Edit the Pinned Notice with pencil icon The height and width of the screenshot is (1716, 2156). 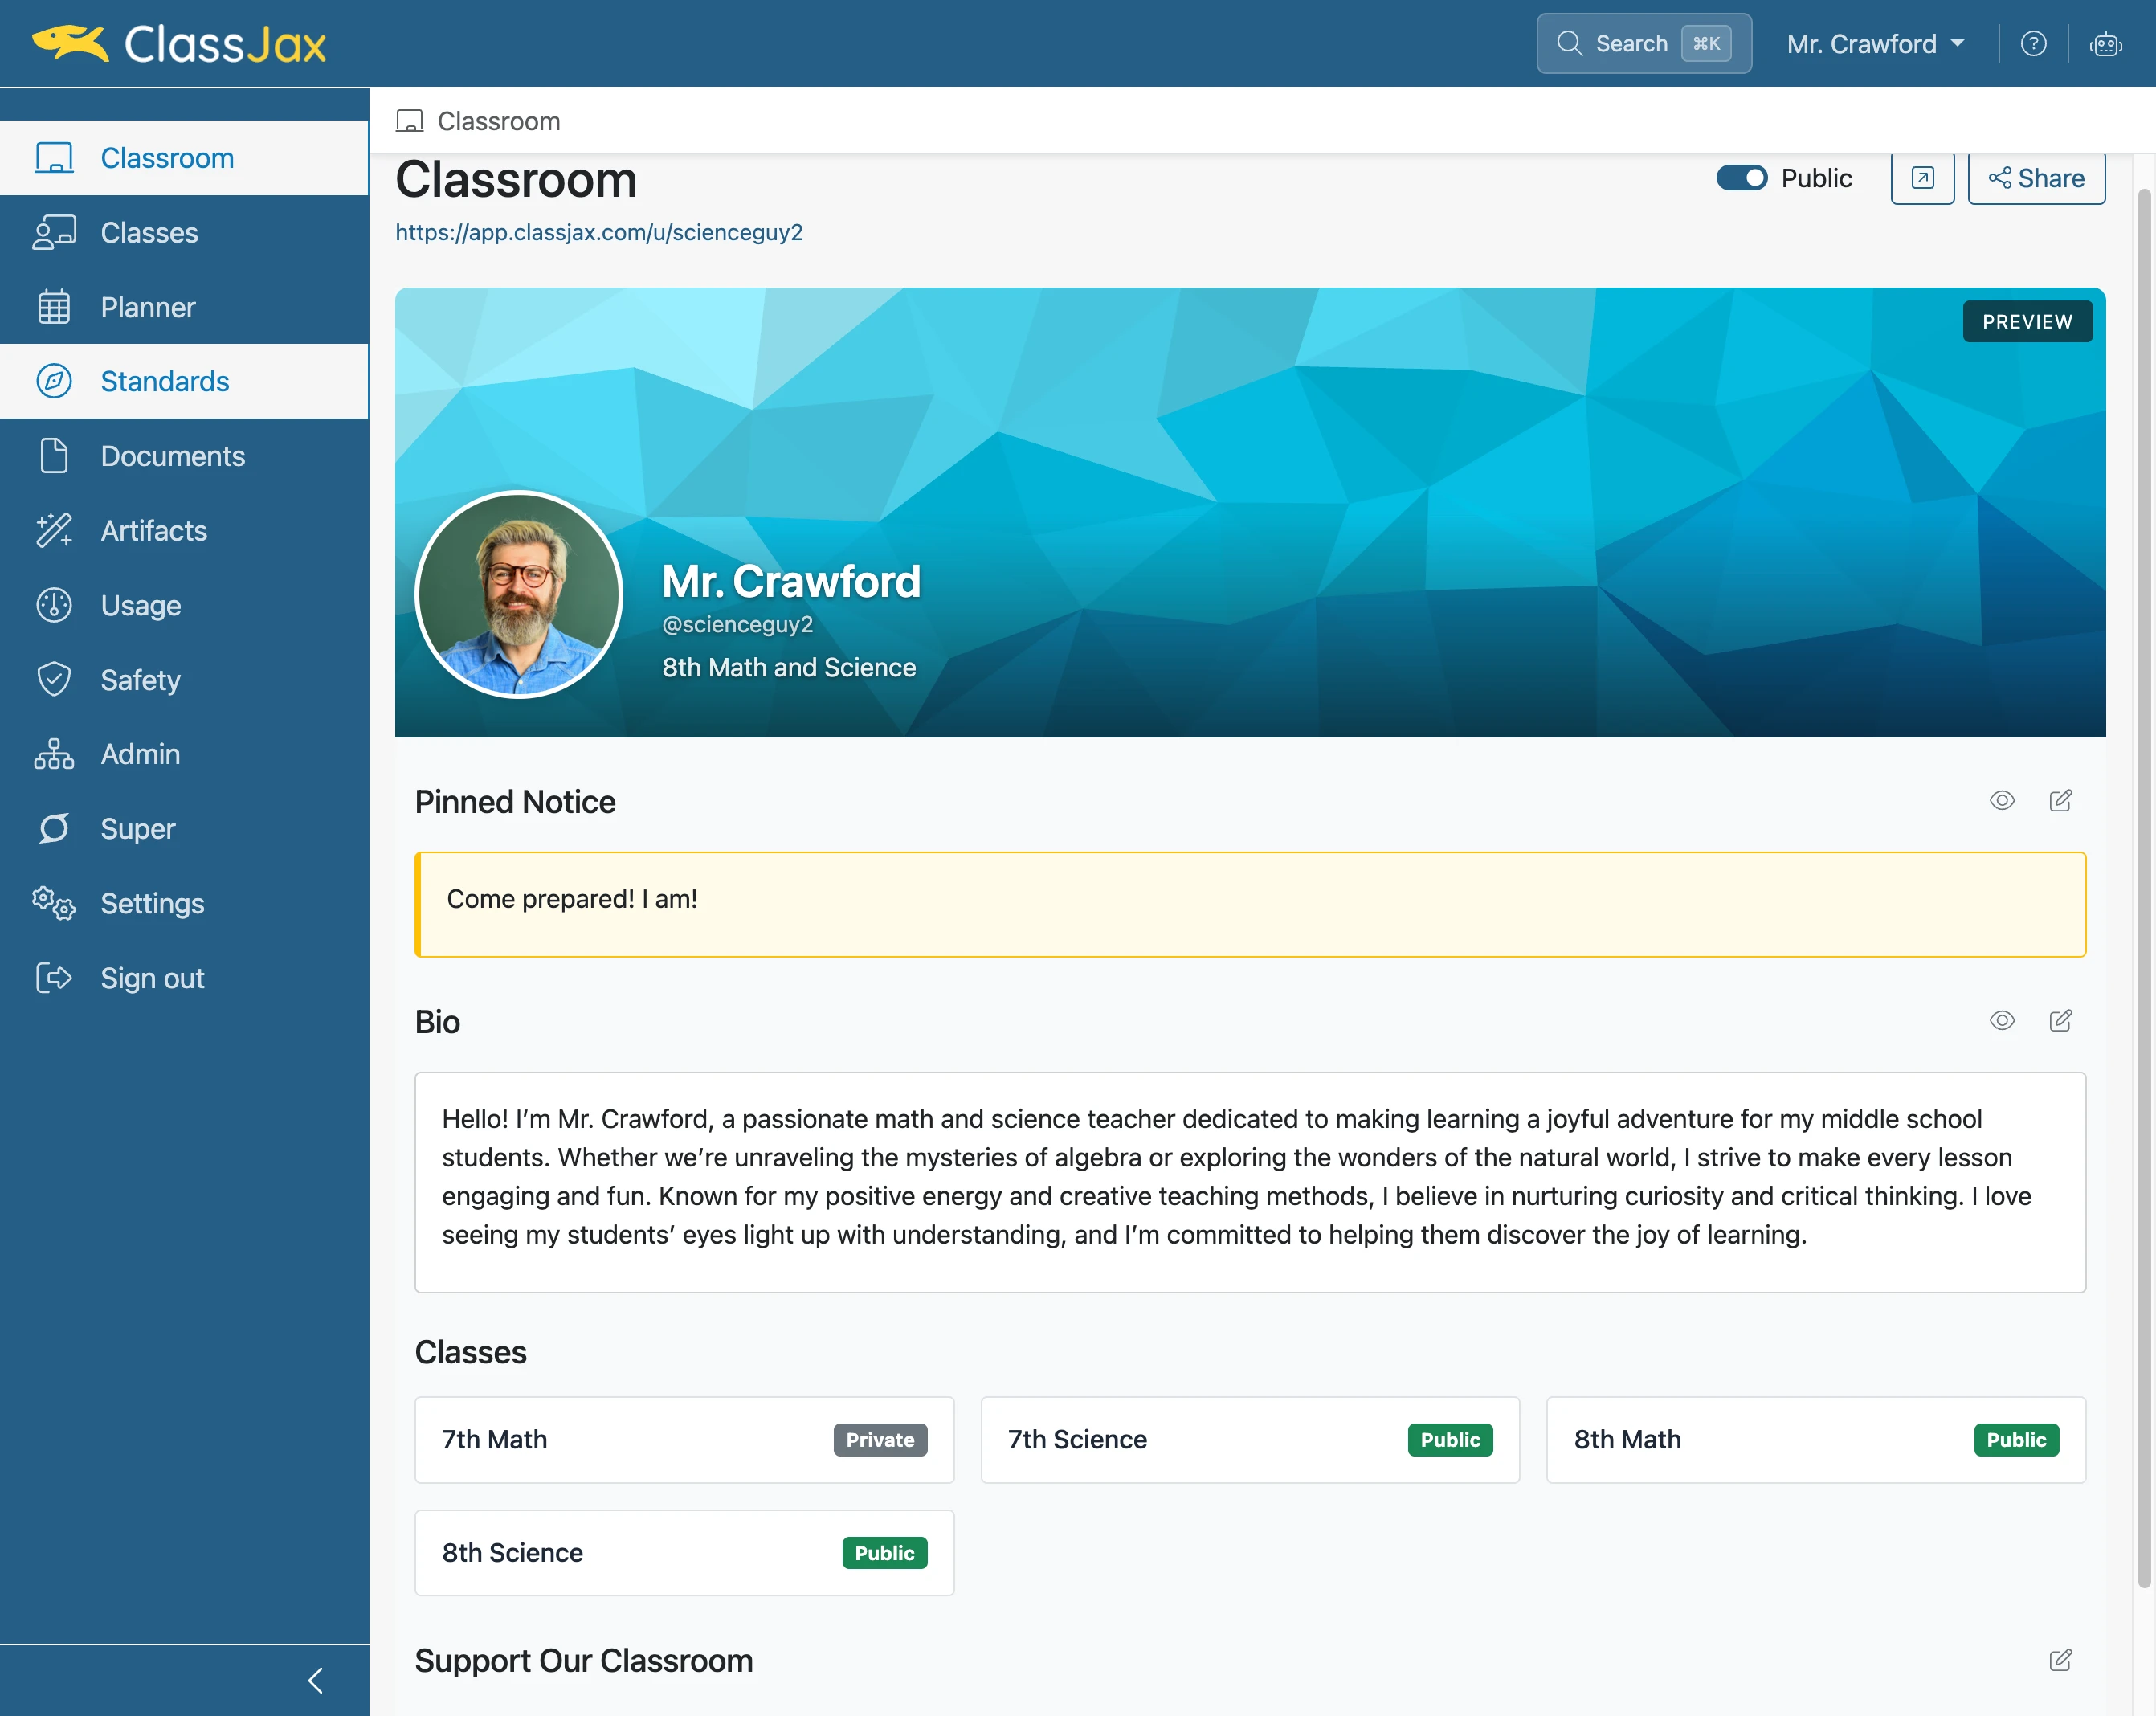2061,800
